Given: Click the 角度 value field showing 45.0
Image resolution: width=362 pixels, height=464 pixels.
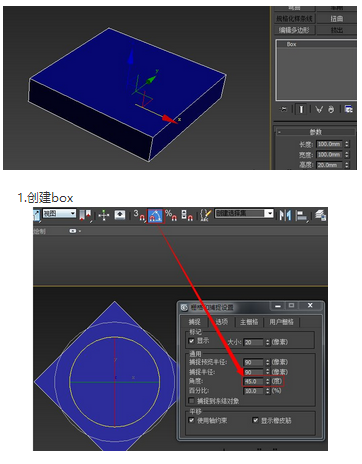Looking at the screenshot, I should [254, 381].
